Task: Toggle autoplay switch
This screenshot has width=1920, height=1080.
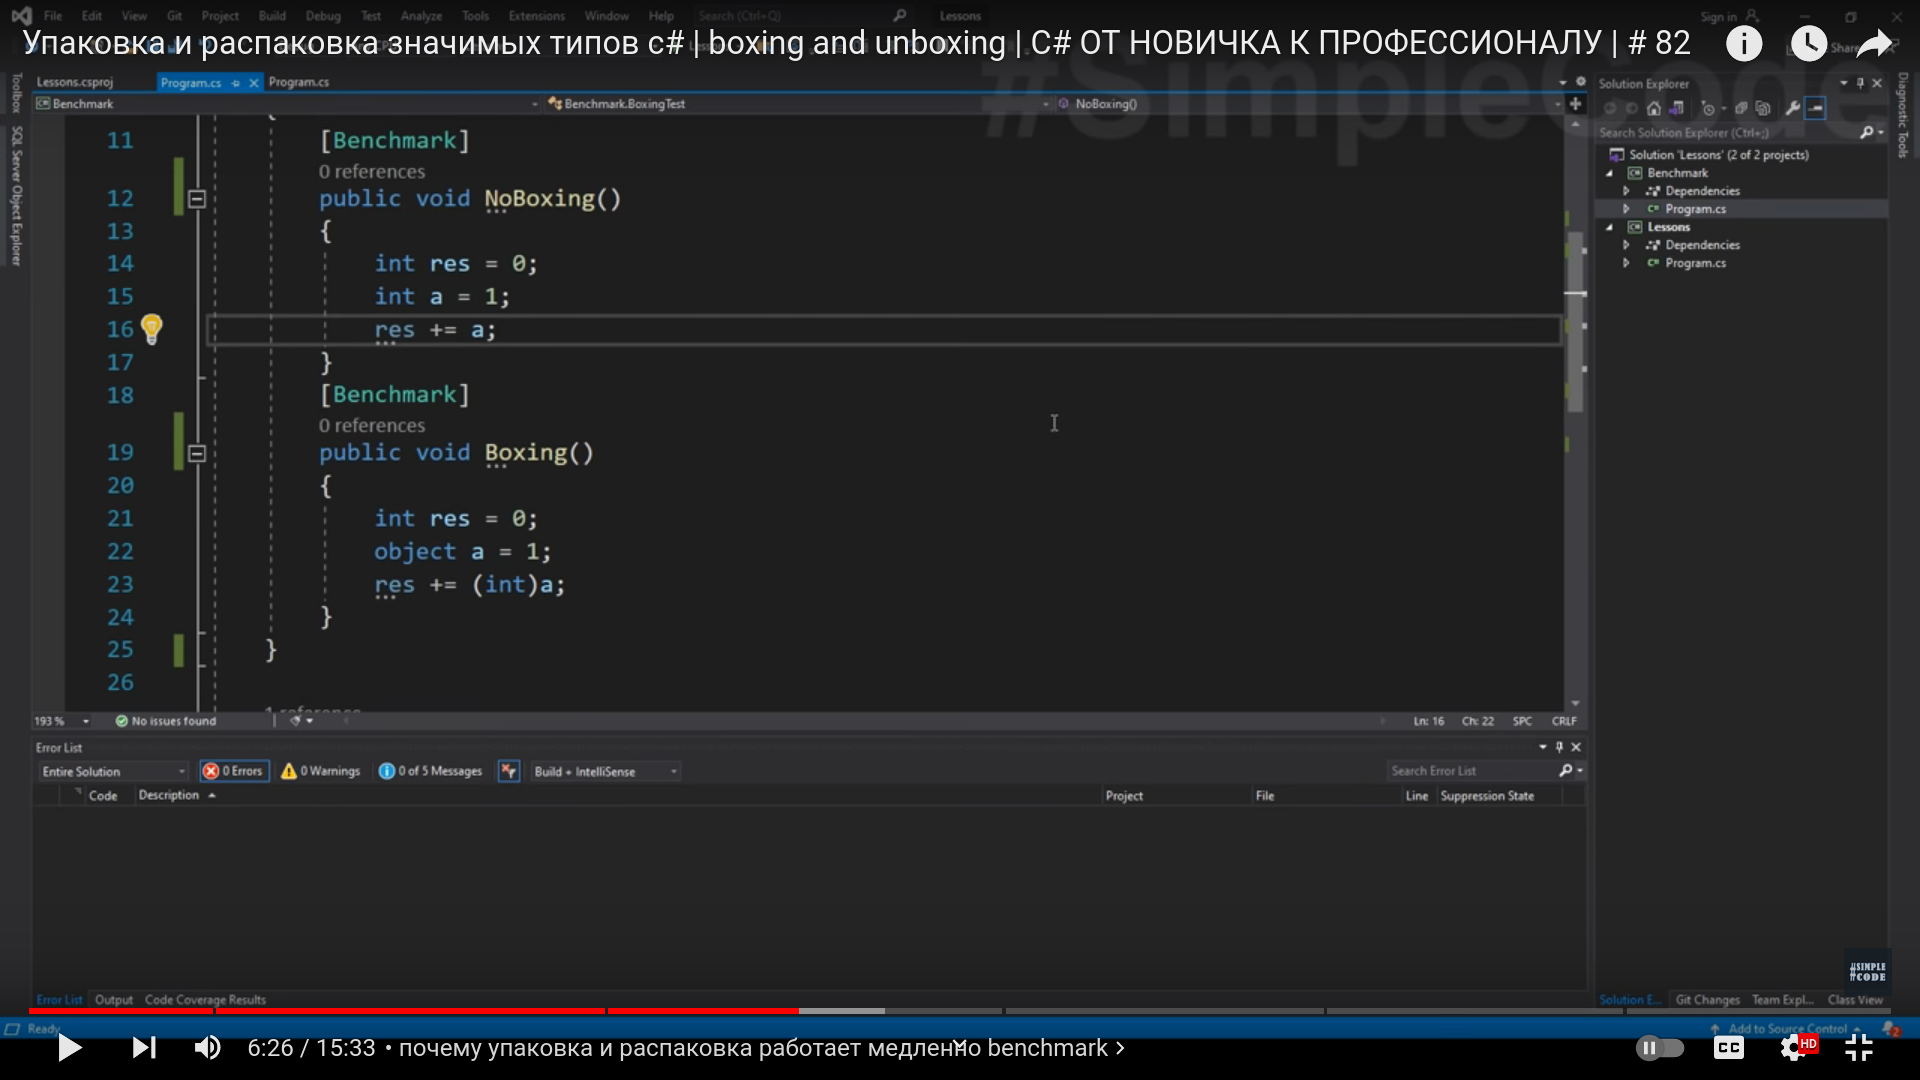Action: [1659, 1048]
